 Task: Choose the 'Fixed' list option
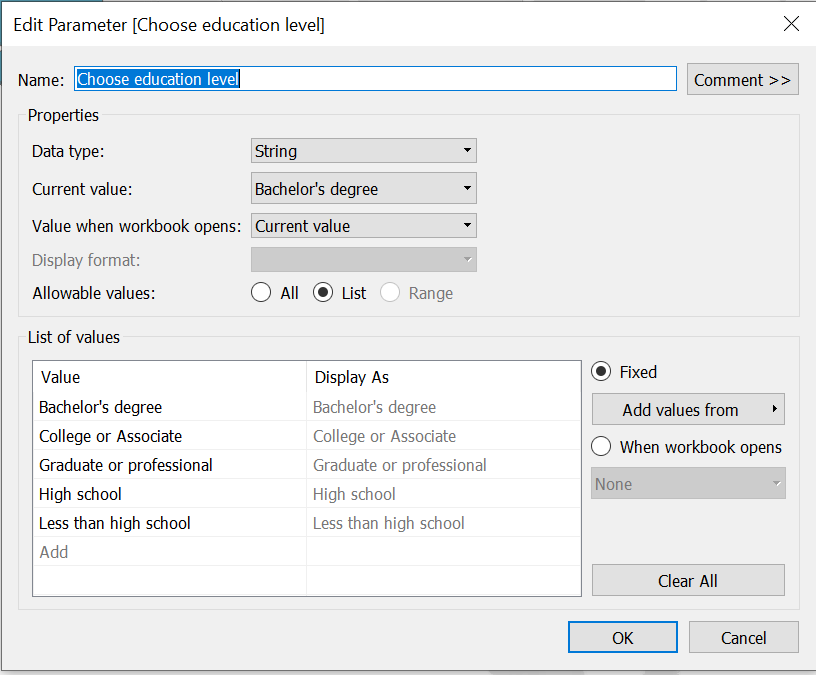coord(601,371)
